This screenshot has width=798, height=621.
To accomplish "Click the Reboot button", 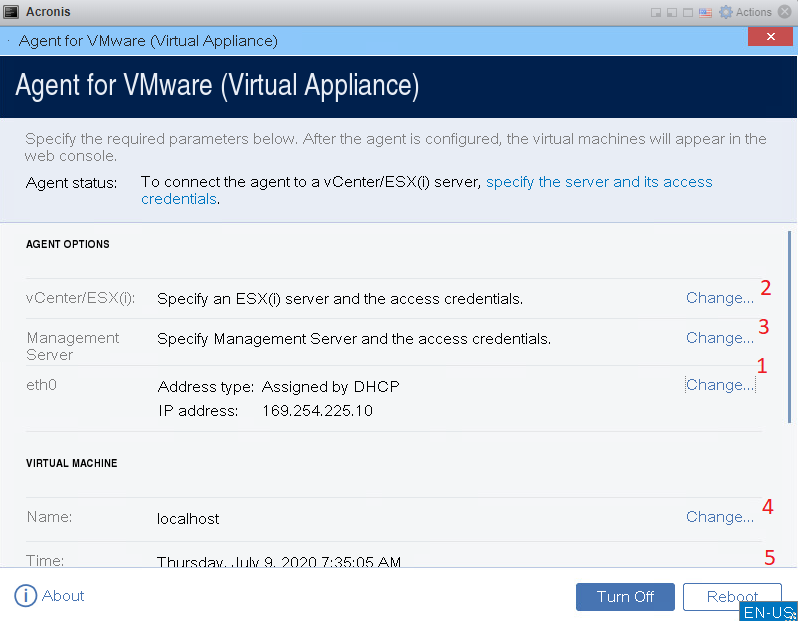I will click(732, 597).
